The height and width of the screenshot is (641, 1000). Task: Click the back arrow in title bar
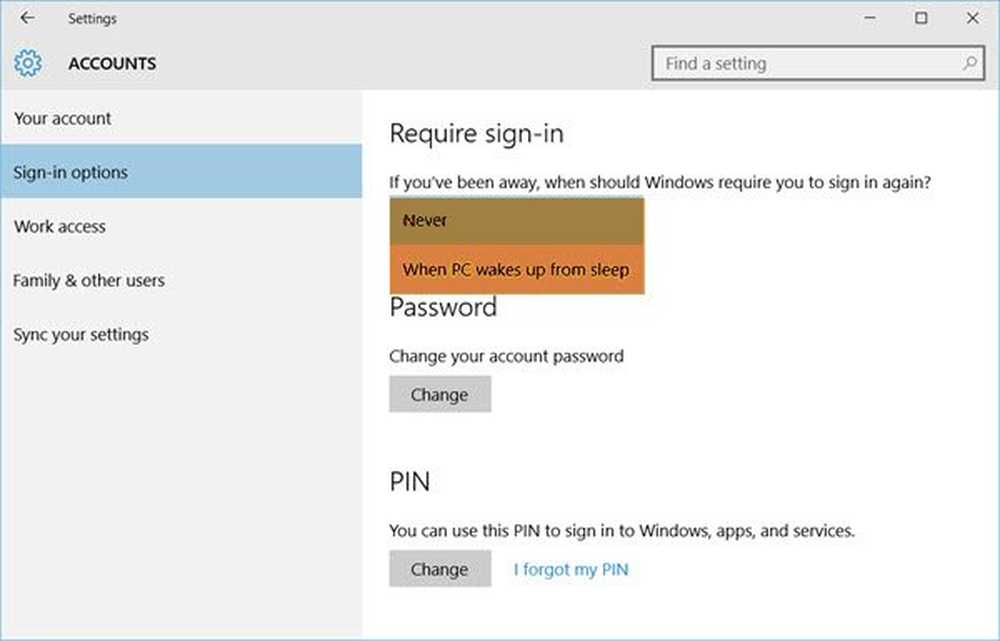tap(27, 18)
